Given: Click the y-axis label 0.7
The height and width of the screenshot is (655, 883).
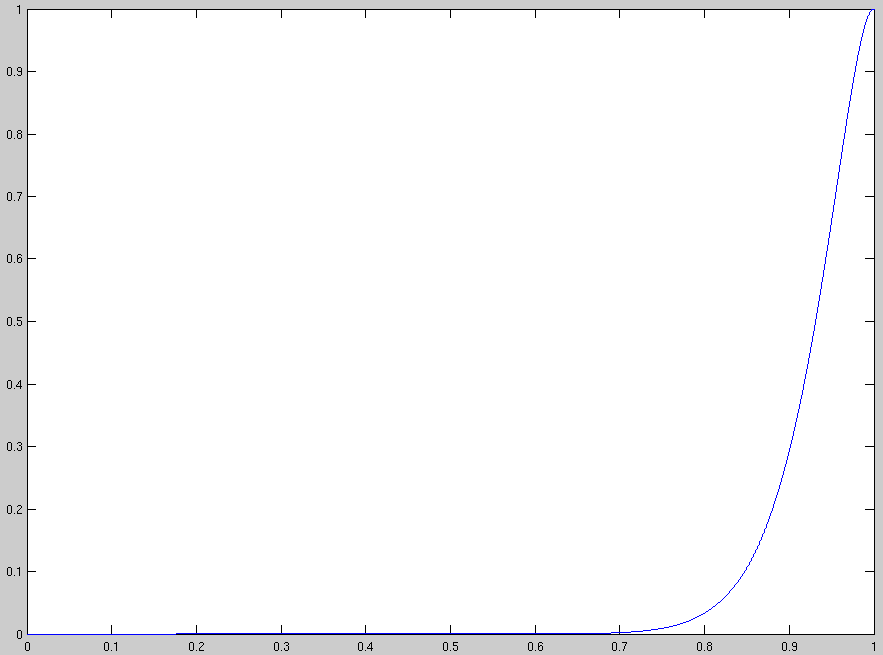Looking at the screenshot, I should [x=14, y=197].
